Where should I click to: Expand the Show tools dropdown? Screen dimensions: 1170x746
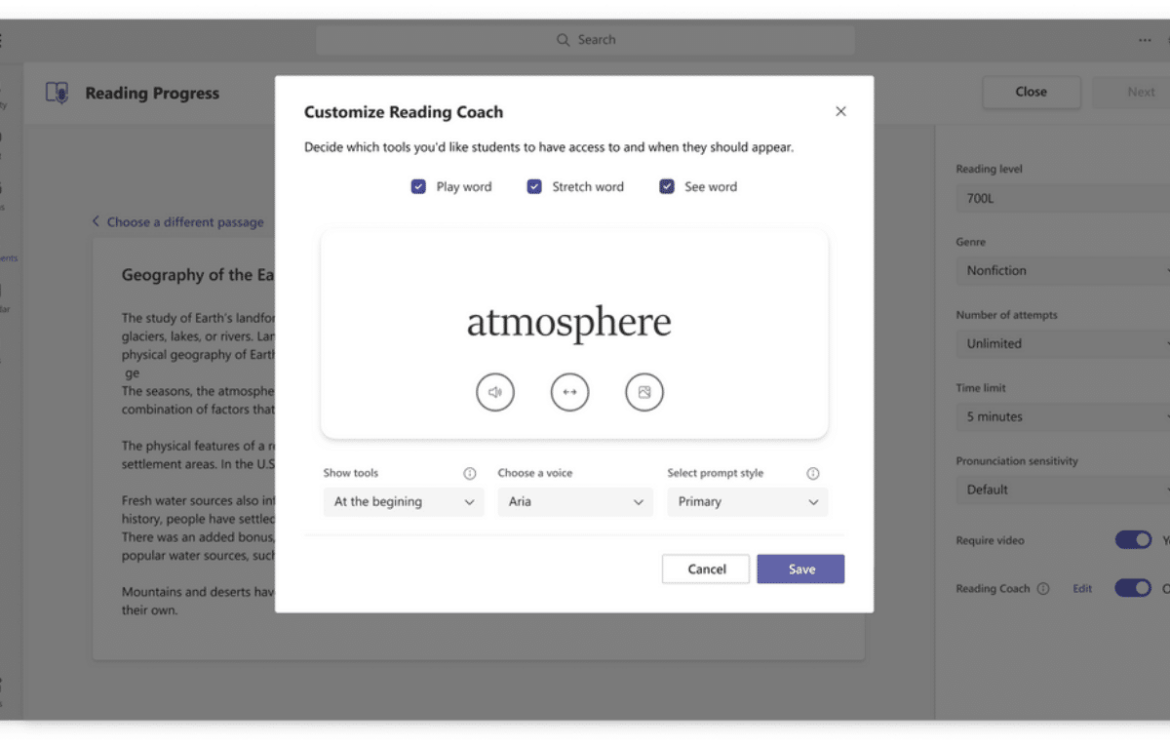pos(403,502)
